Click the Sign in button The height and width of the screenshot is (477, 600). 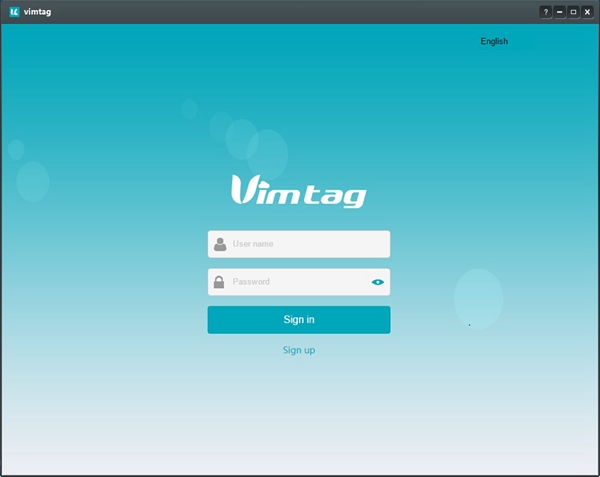[x=299, y=320]
